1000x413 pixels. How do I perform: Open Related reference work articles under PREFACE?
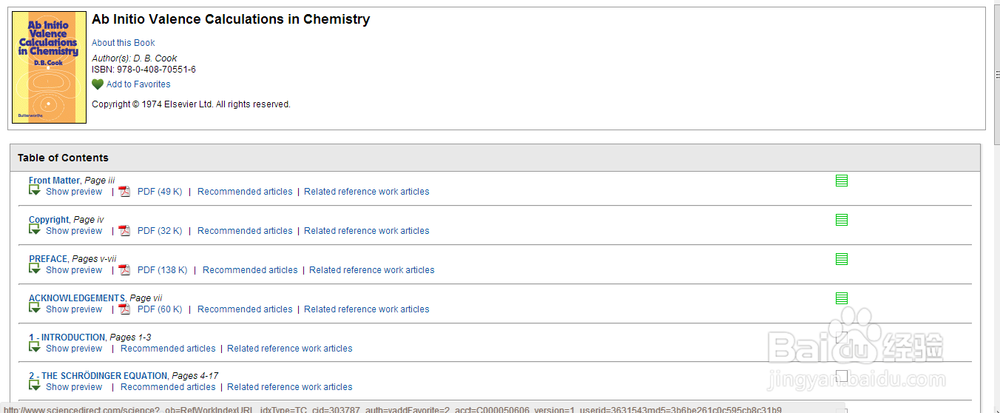click(372, 270)
